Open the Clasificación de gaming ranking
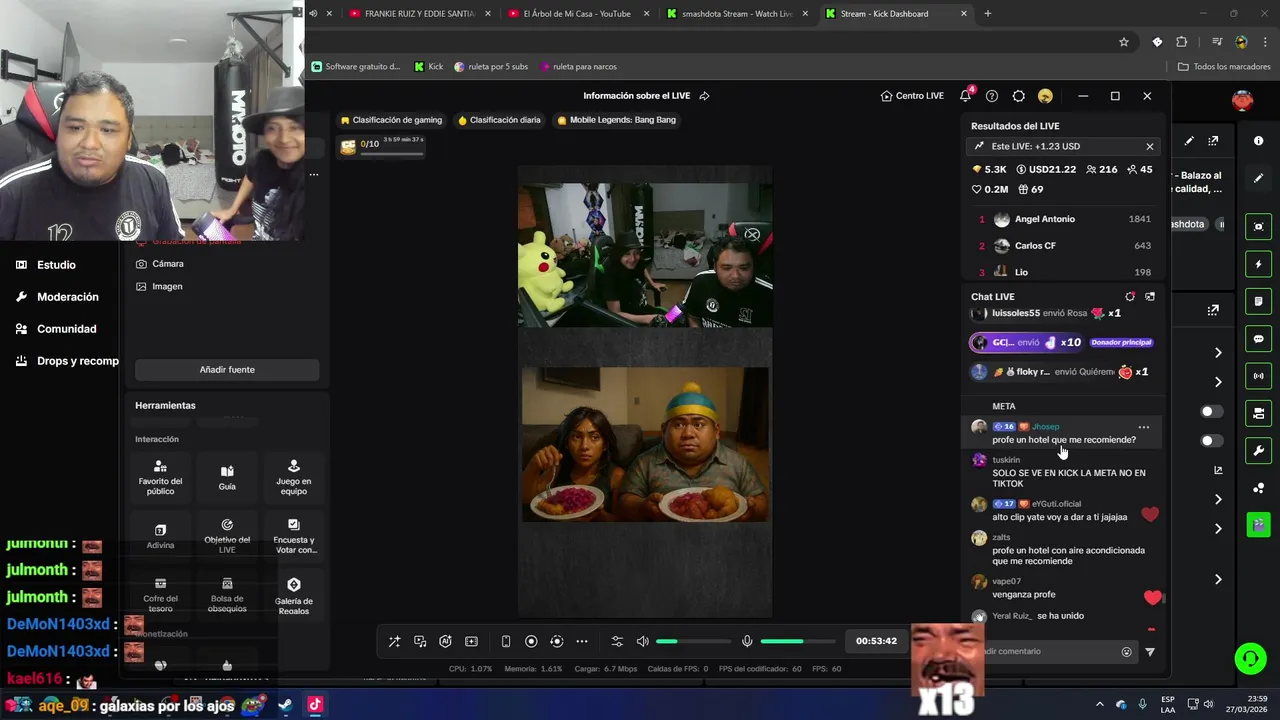 point(391,120)
